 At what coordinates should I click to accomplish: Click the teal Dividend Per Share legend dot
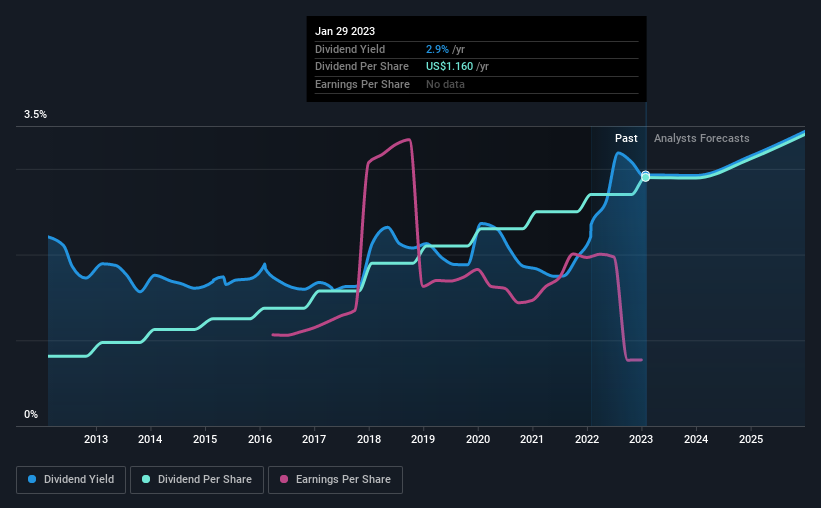point(146,479)
